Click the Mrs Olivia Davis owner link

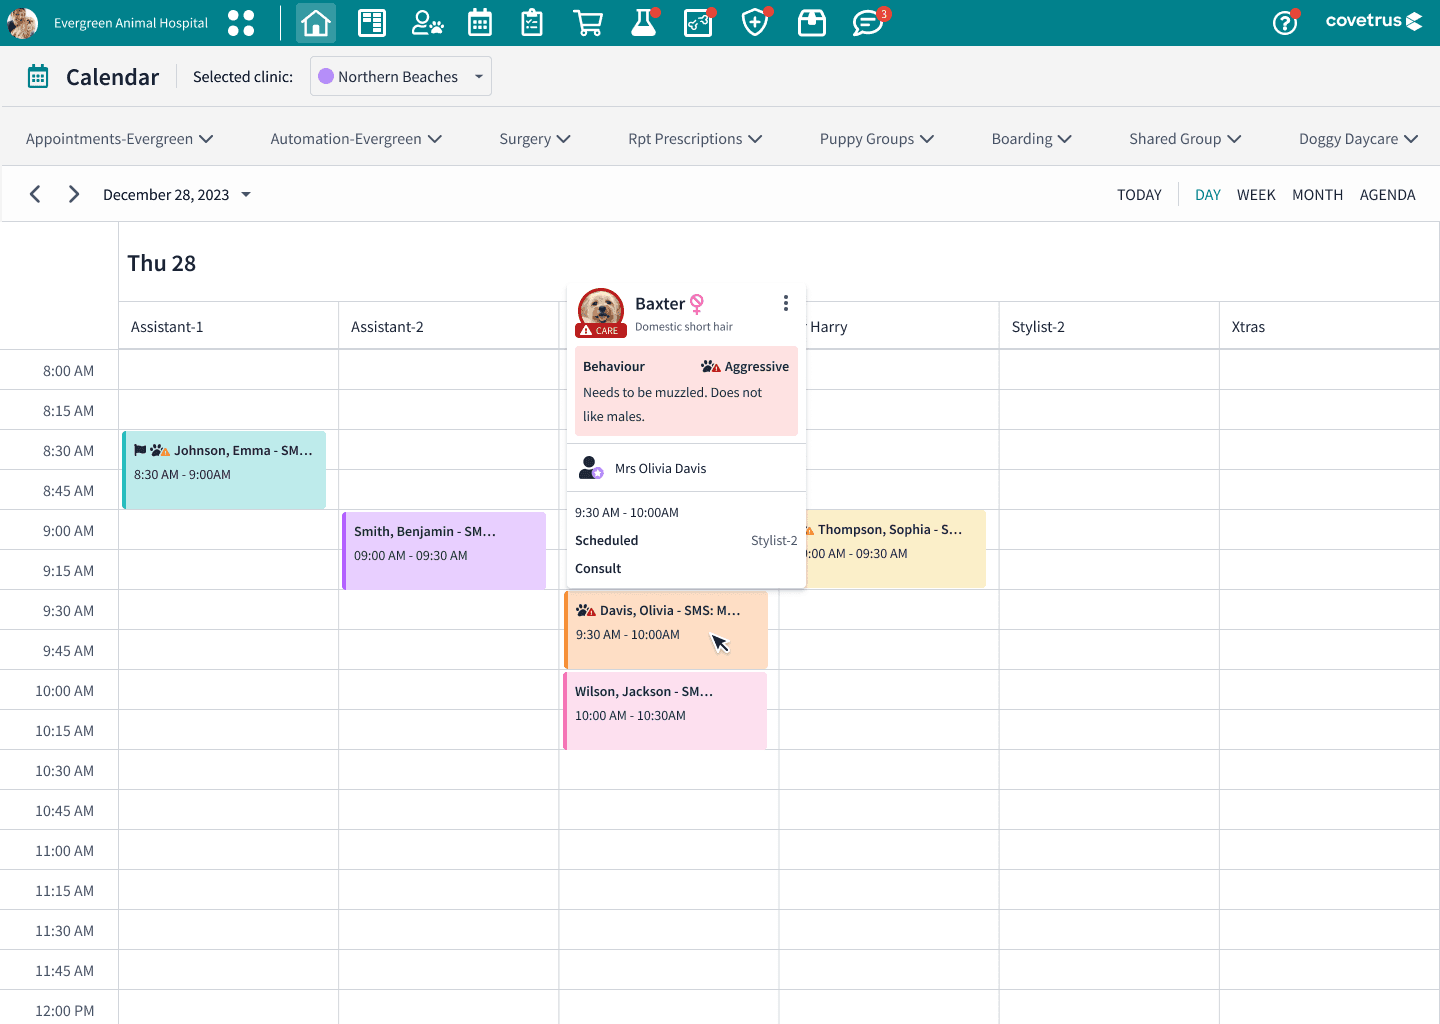coord(660,468)
